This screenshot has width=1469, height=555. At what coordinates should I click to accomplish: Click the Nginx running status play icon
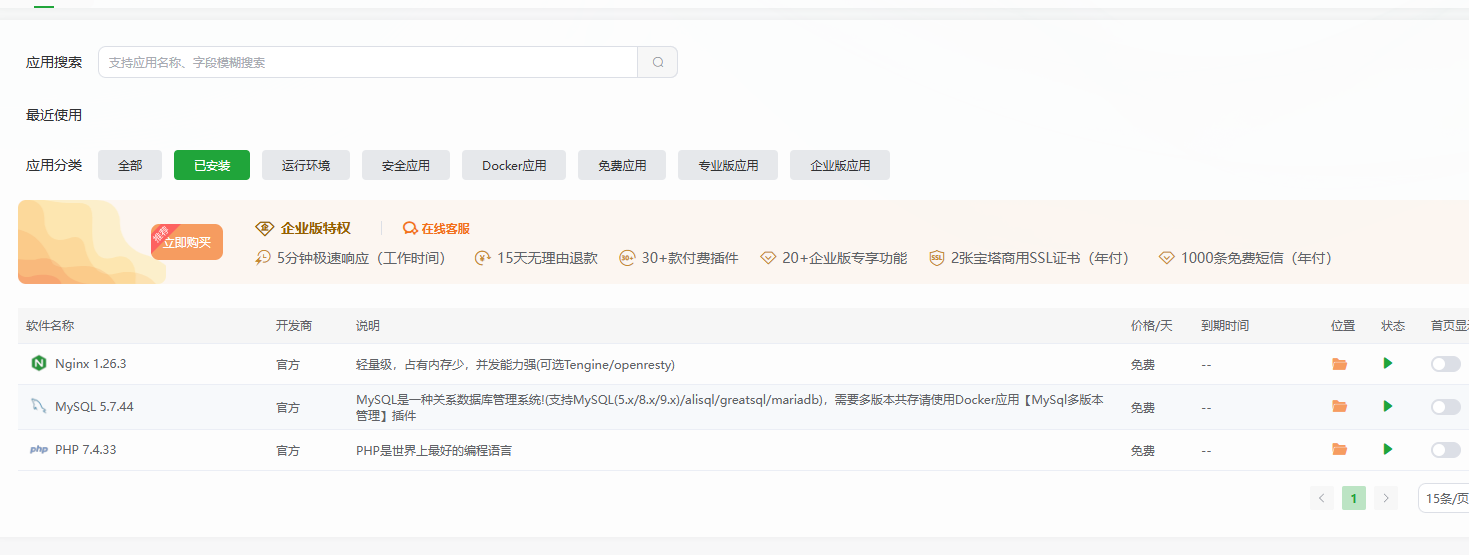[1388, 363]
